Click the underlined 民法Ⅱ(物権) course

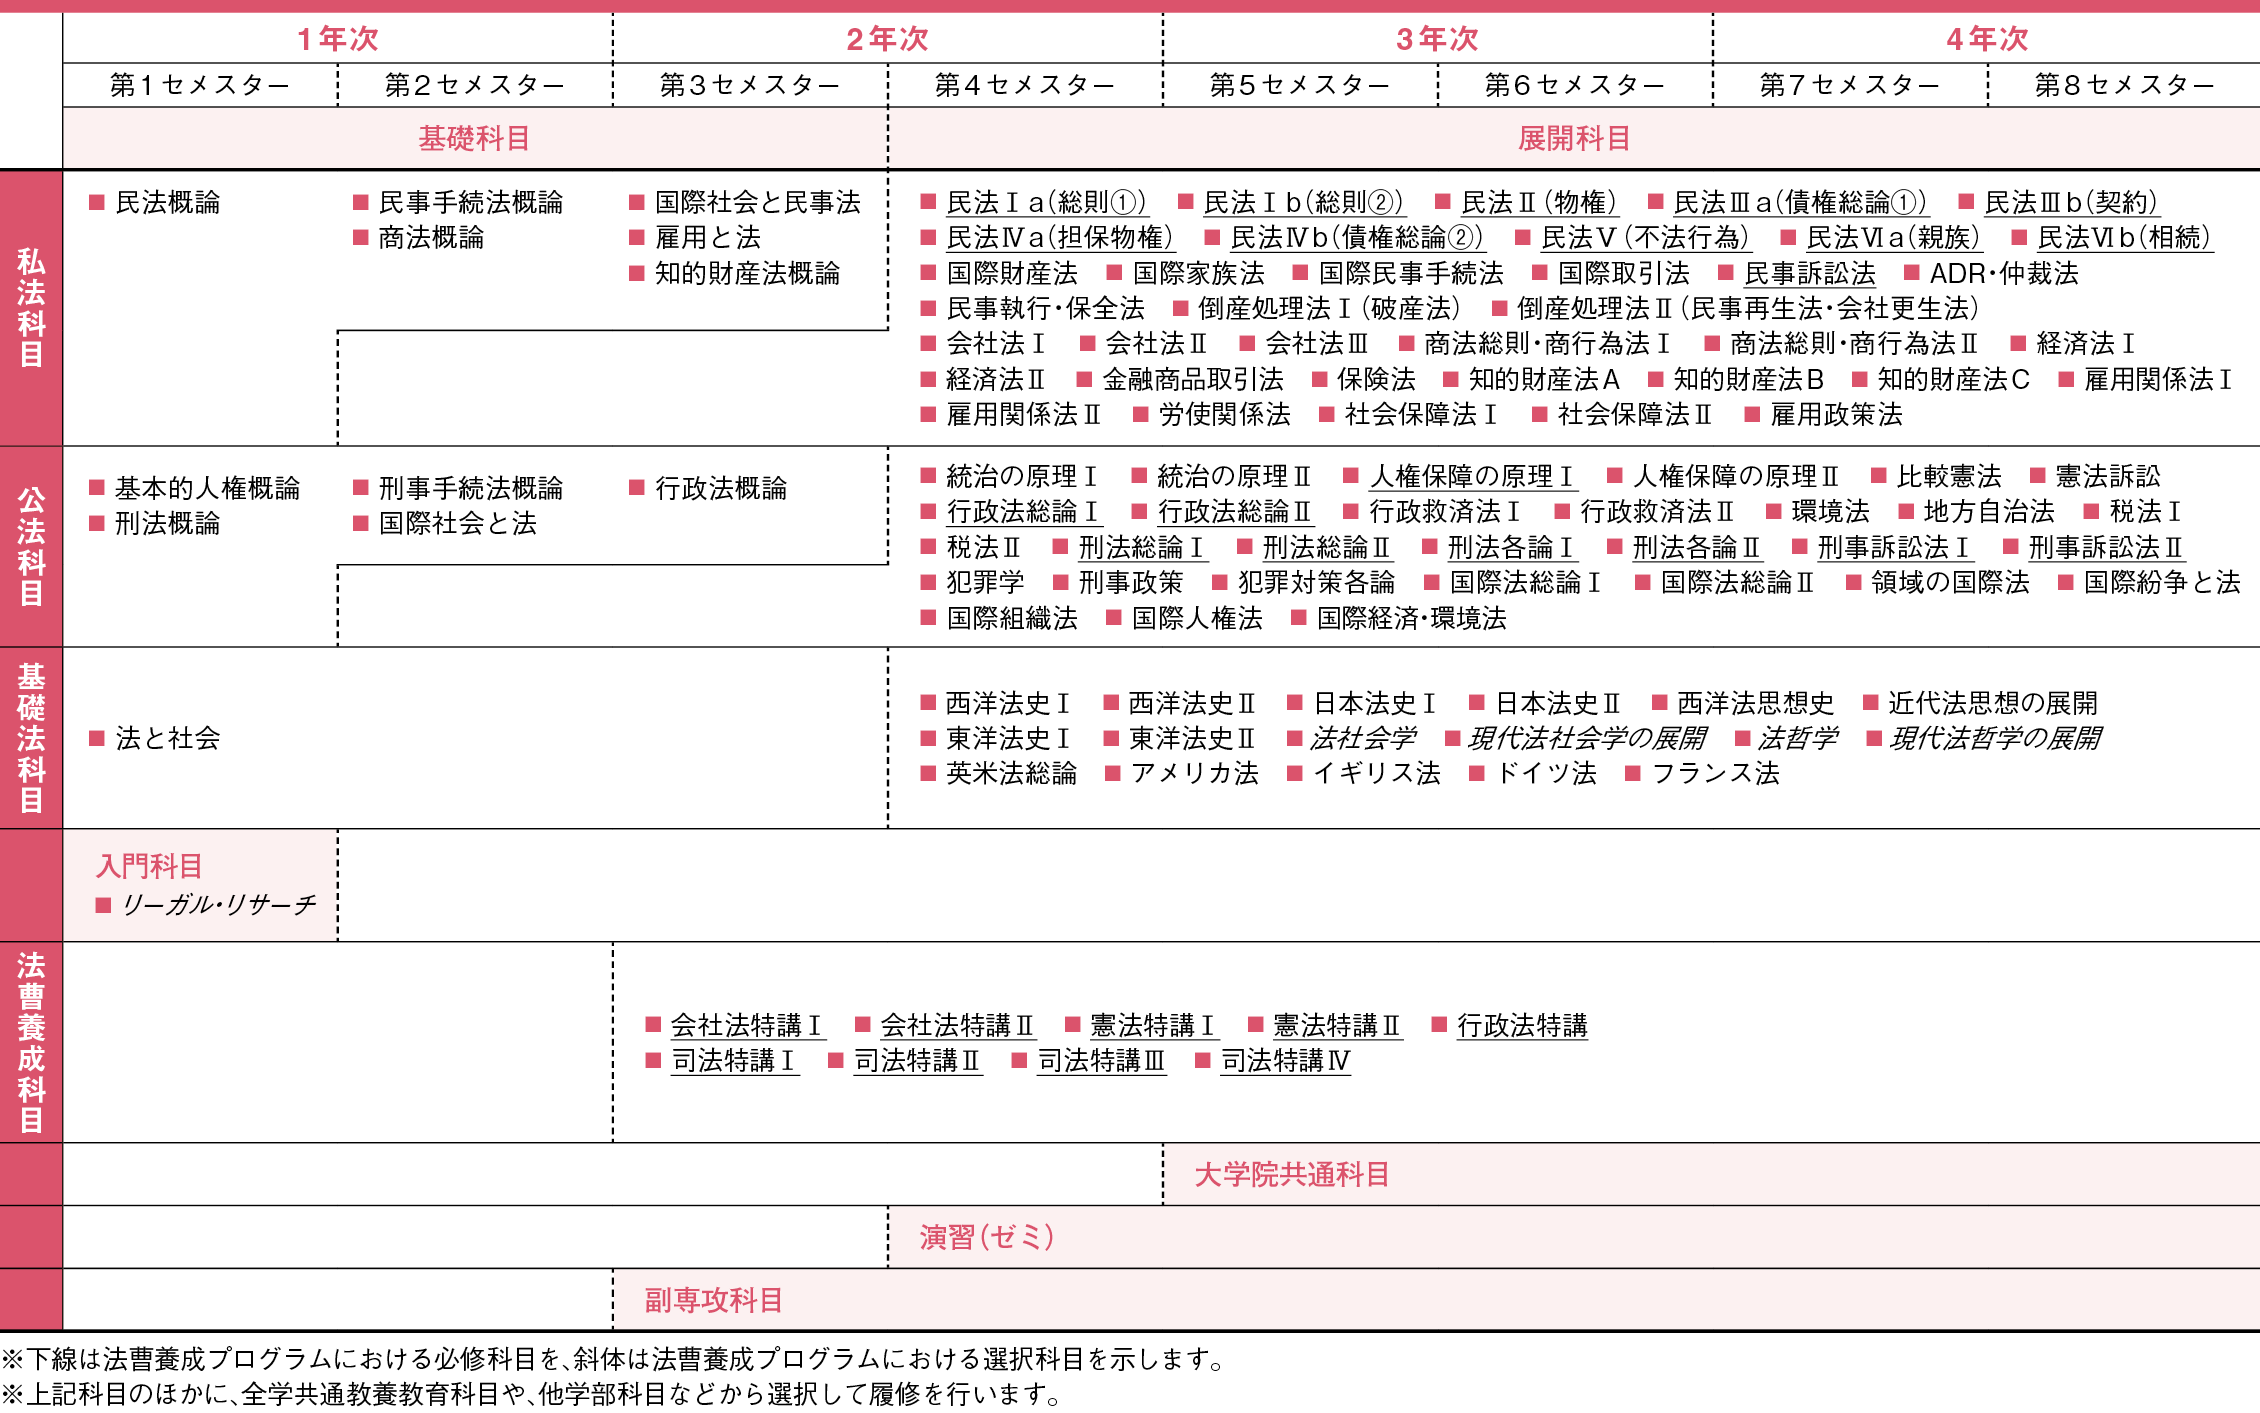click(x=1540, y=203)
